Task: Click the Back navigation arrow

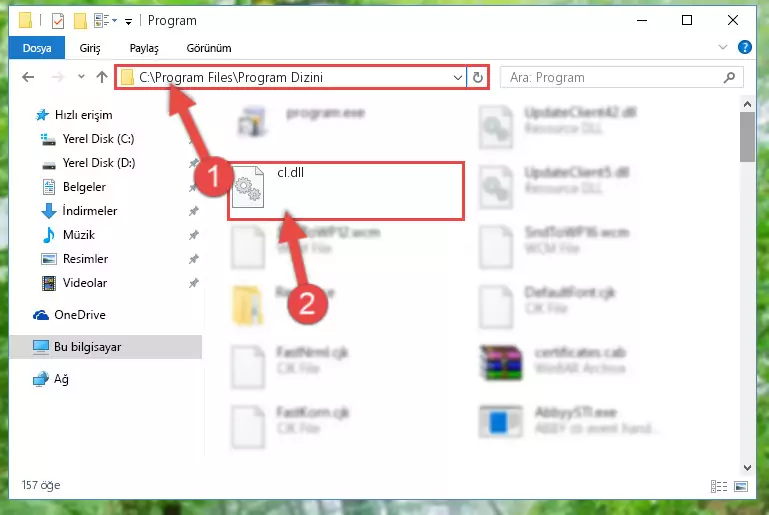Action: coord(28,77)
